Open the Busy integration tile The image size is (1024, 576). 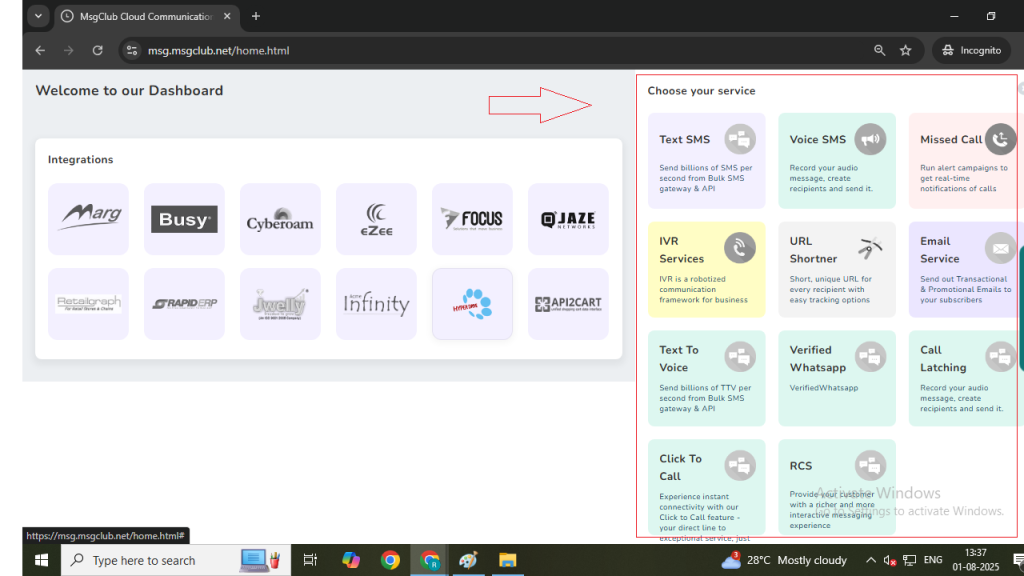click(x=184, y=219)
